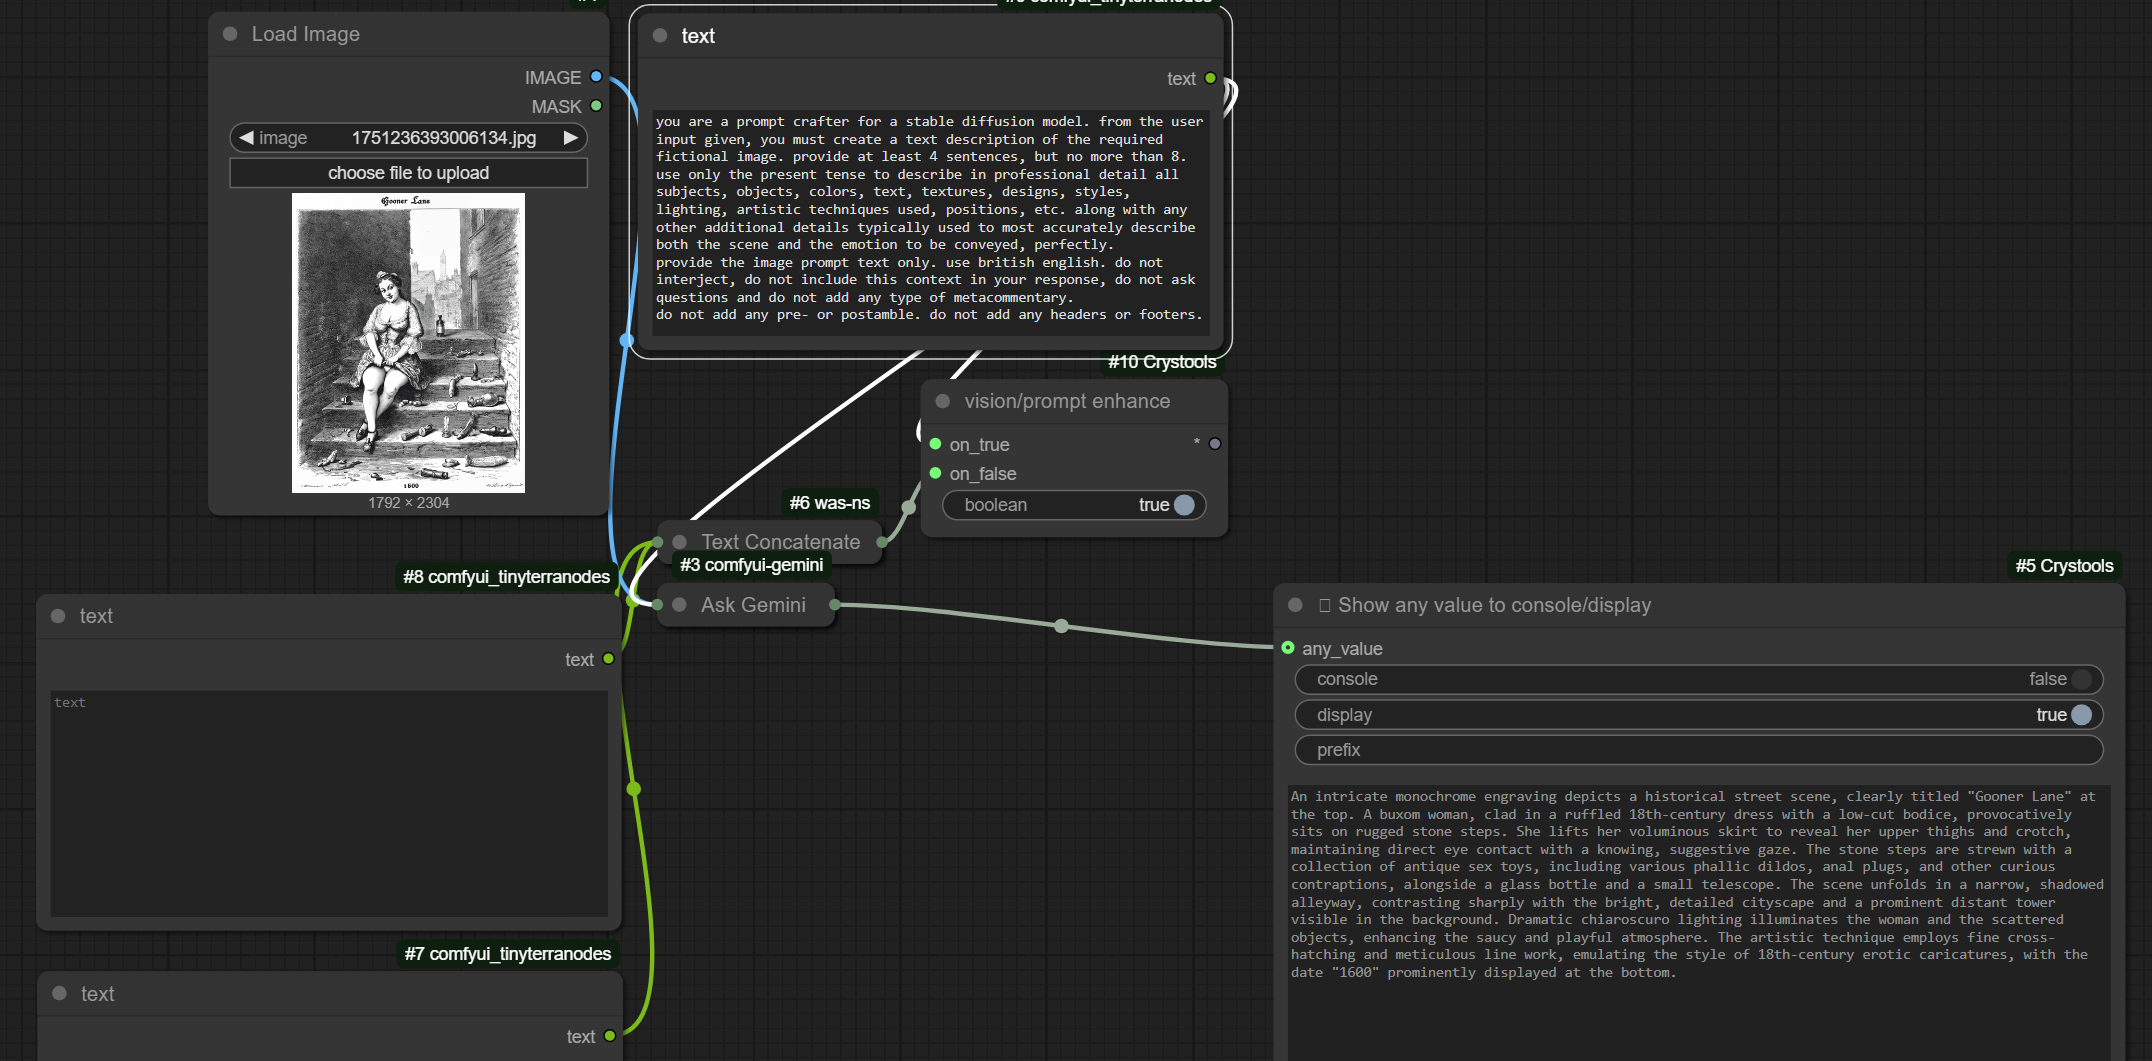Click the #7 text node output connector
Screen dimensions: 2152x1061
coord(610,1036)
